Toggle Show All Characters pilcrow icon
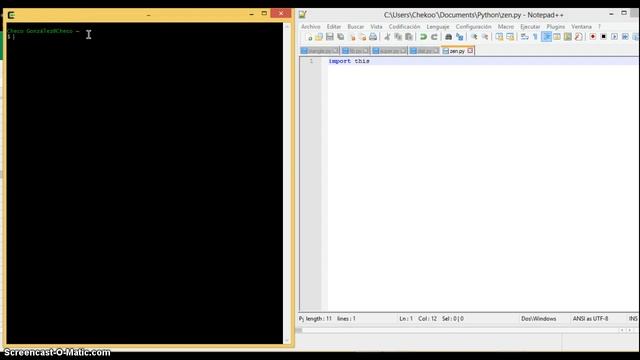The image size is (640, 360). 535,37
